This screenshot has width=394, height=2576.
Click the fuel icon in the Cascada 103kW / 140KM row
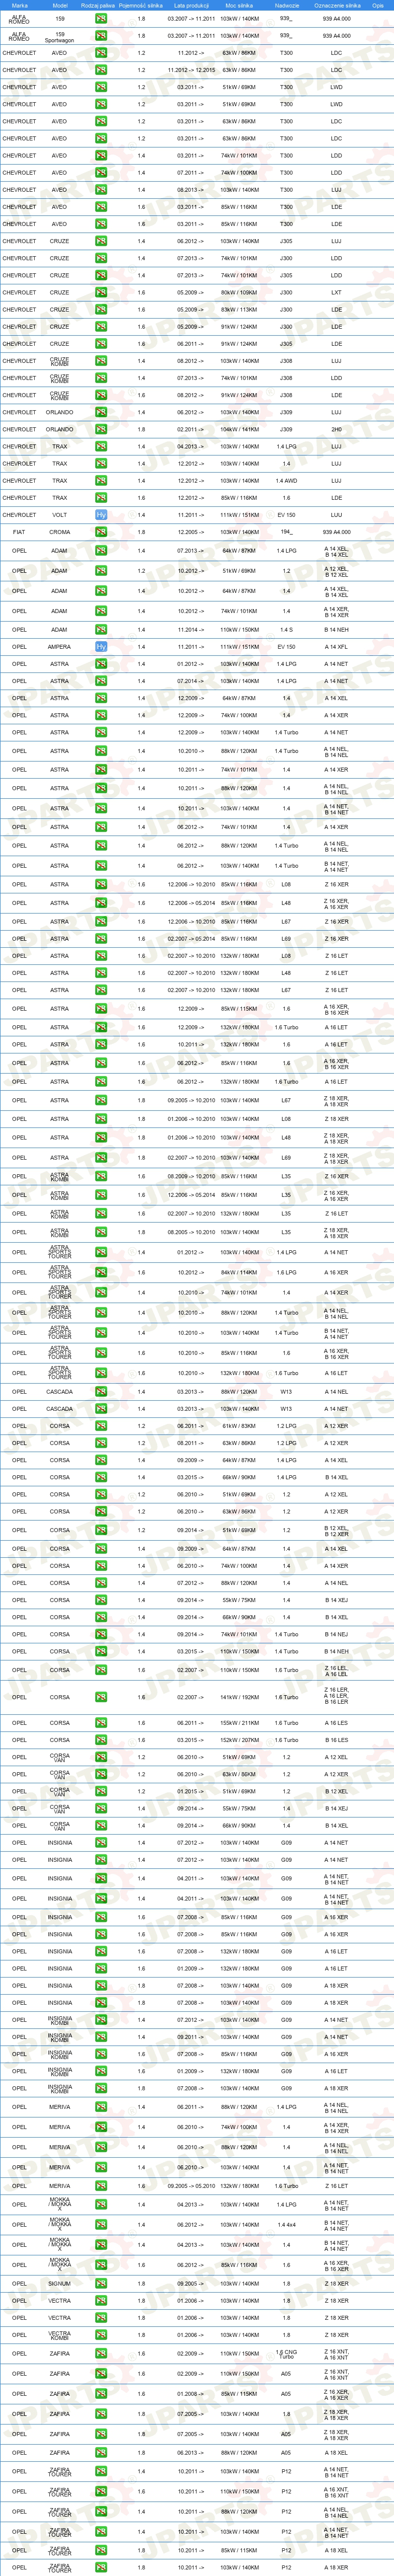coord(101,1409)
